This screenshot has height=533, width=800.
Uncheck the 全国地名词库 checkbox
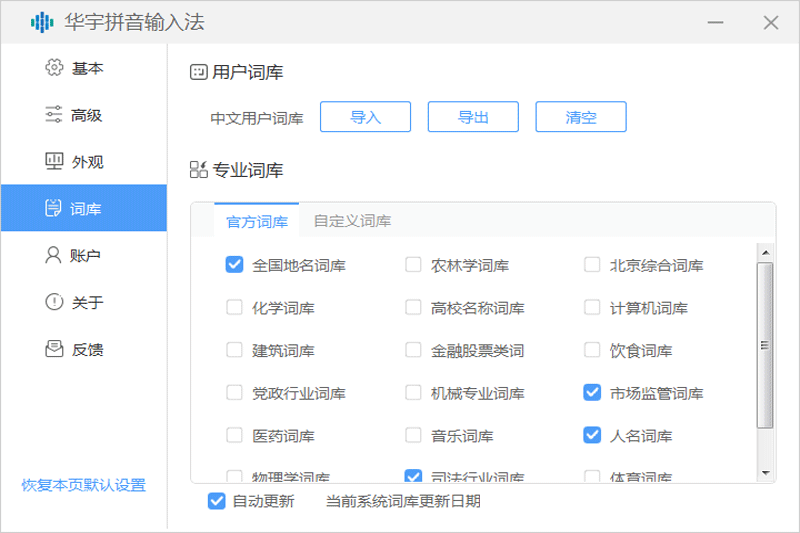coord(235,265)
